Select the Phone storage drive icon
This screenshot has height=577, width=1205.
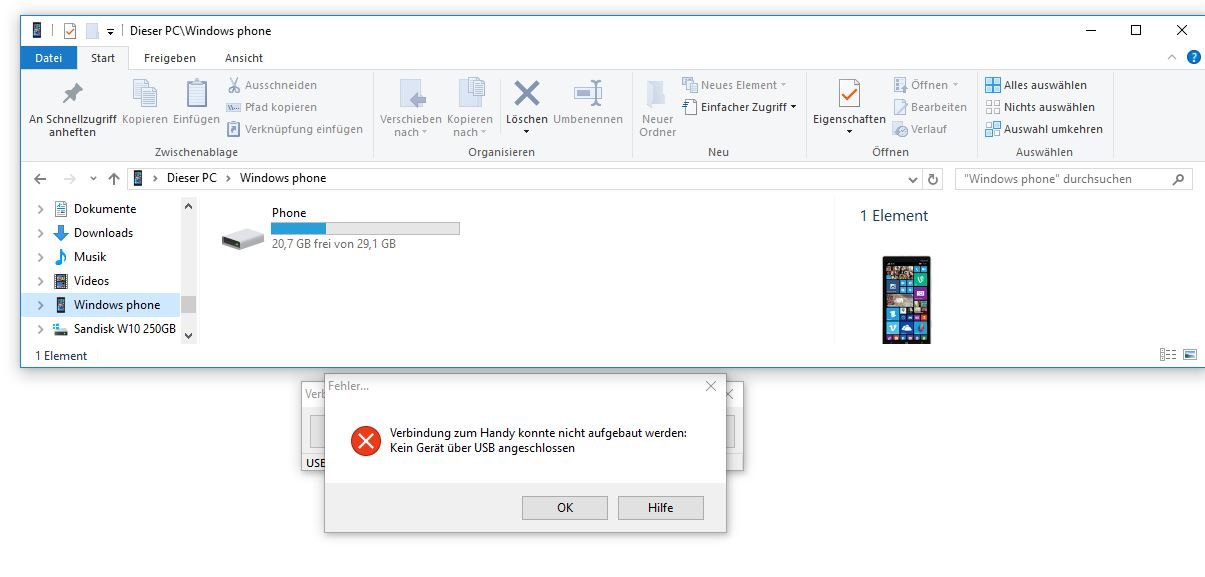coord(243,238)
